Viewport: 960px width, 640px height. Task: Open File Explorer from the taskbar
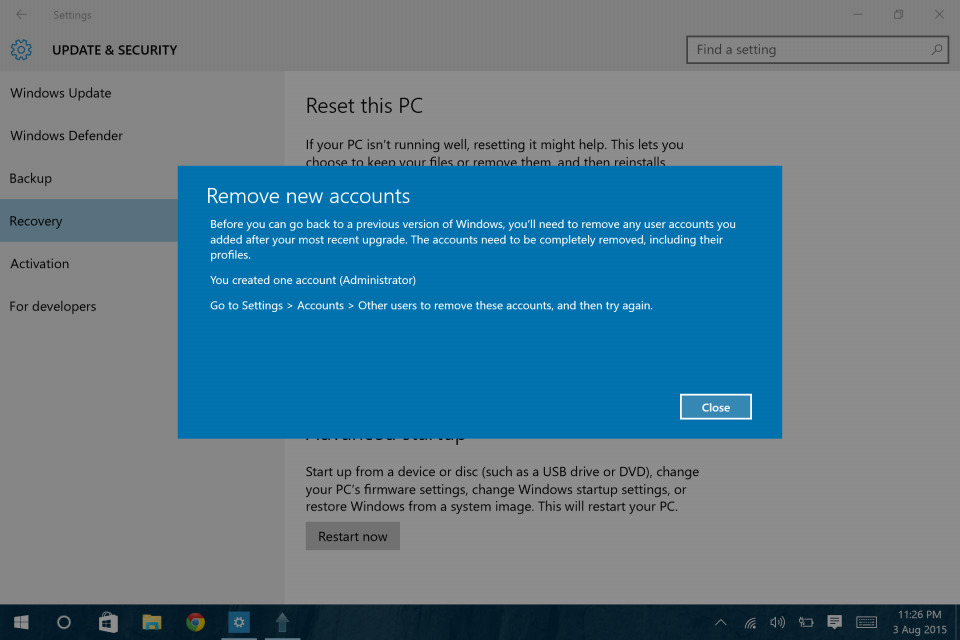[151, 622]
